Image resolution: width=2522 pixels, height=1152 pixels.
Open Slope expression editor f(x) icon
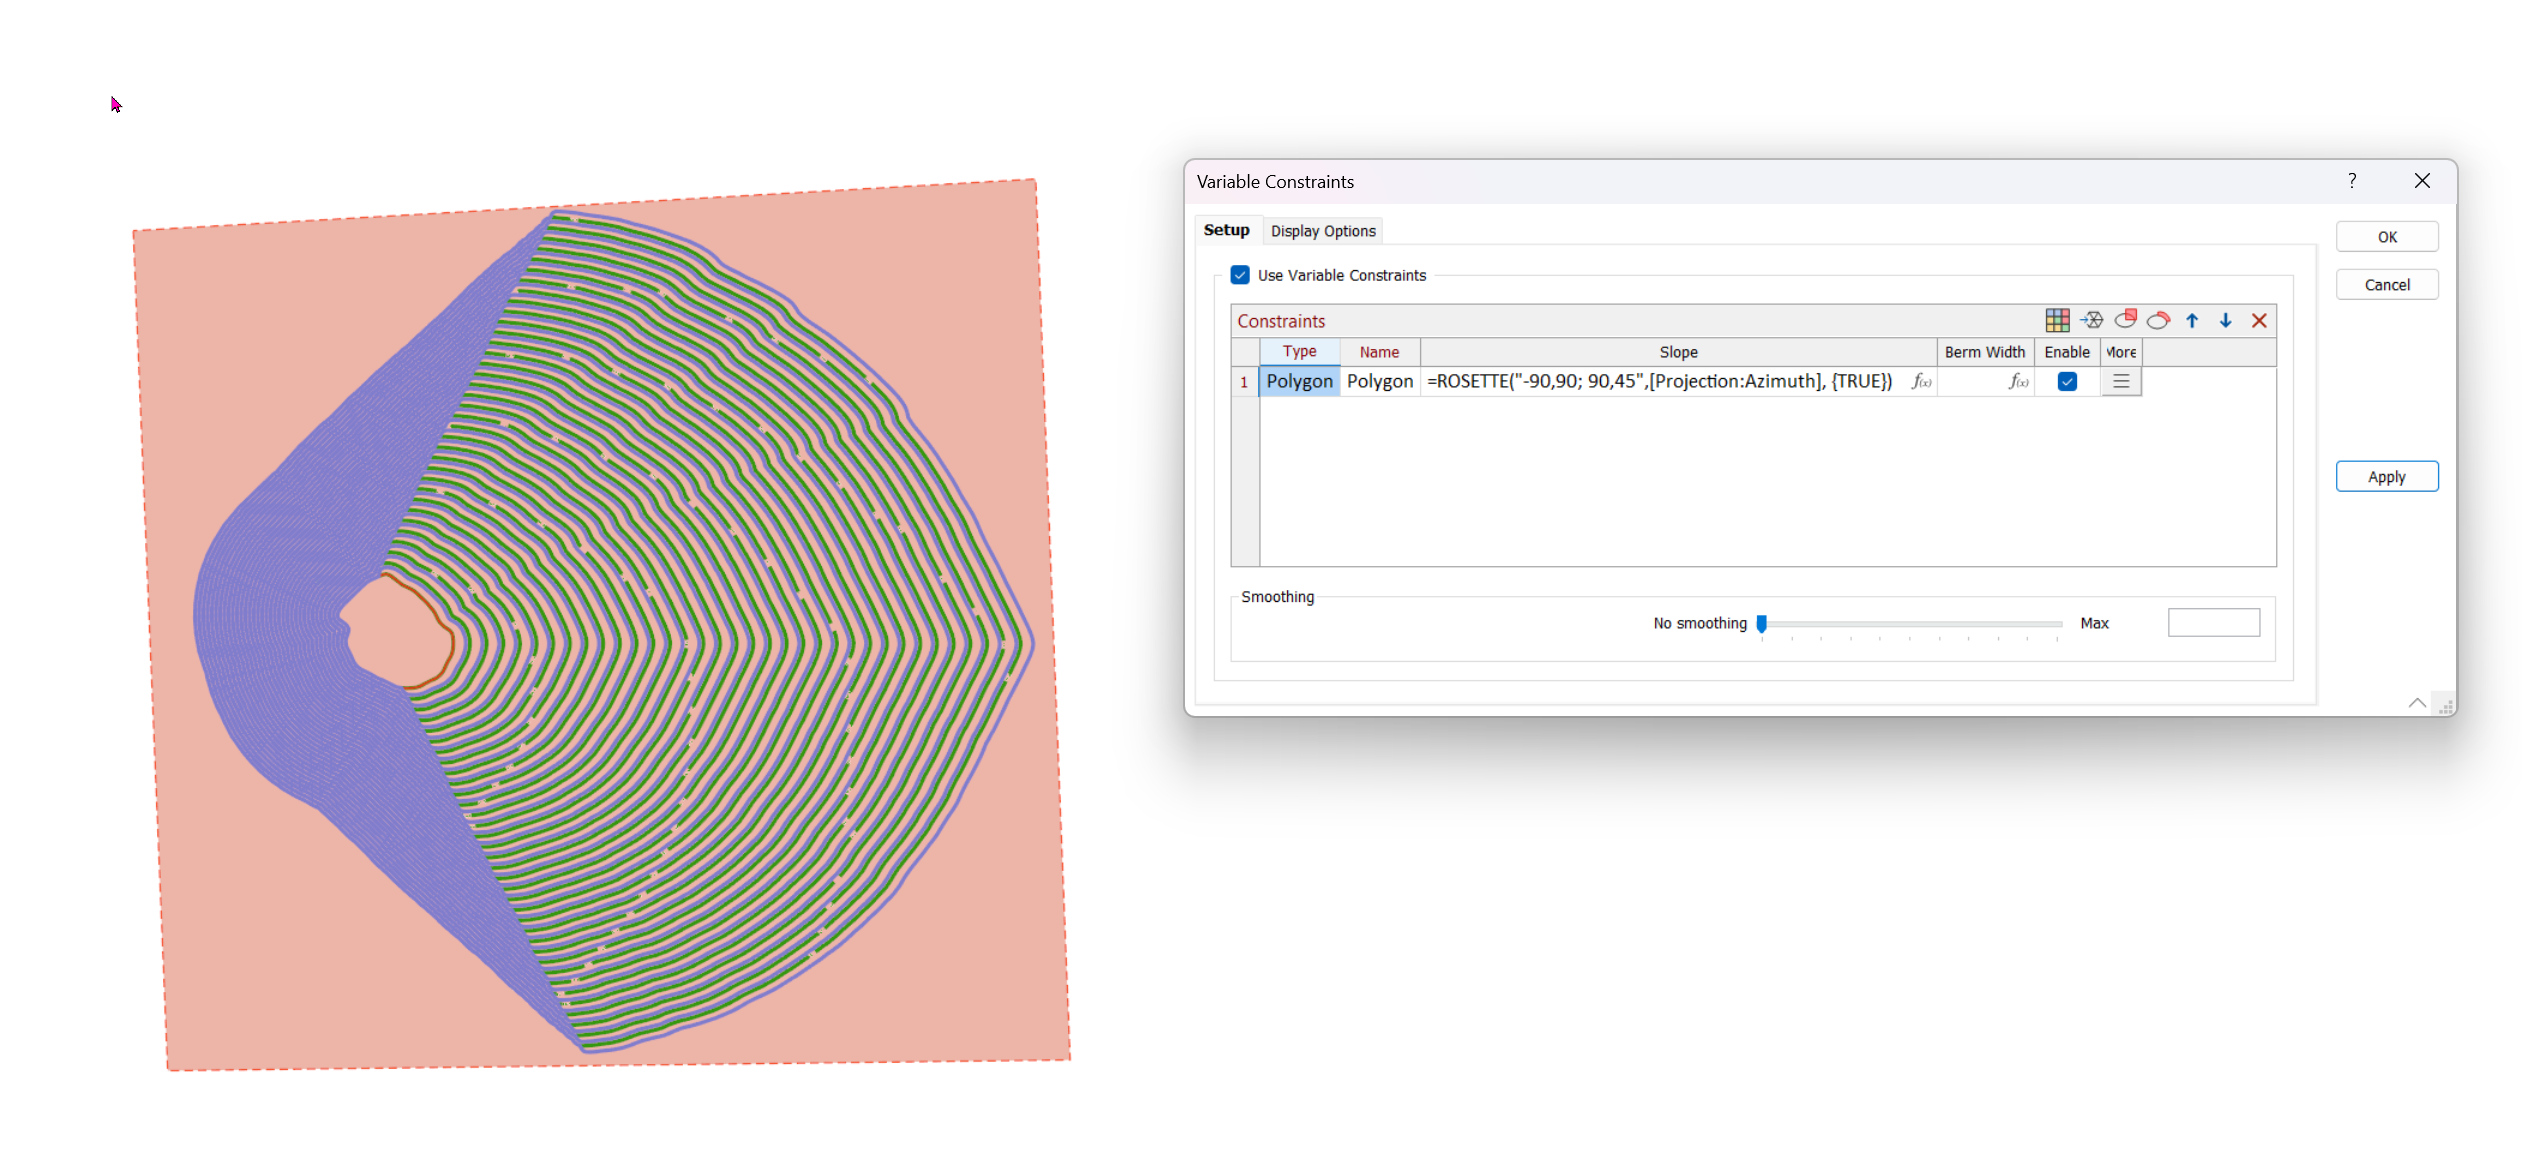coord(1921,381)
